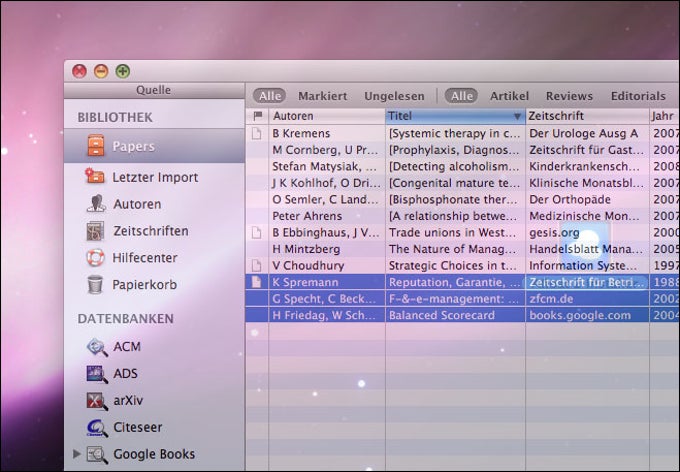This screenshot has width=680, height=472.
Task: Click title 'F-&-e-management: …'
Action: coord(455,298)
